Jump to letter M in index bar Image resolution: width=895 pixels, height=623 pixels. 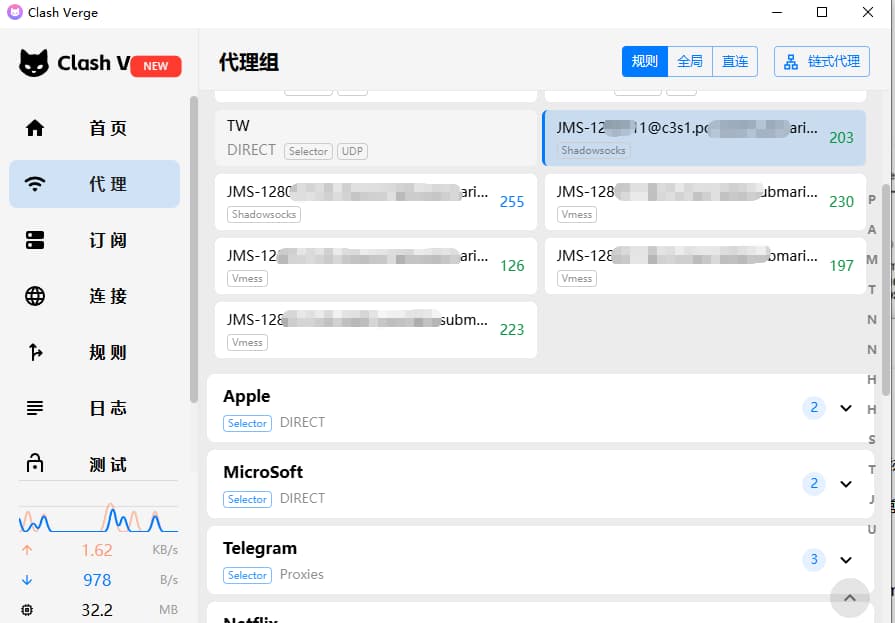872,260
